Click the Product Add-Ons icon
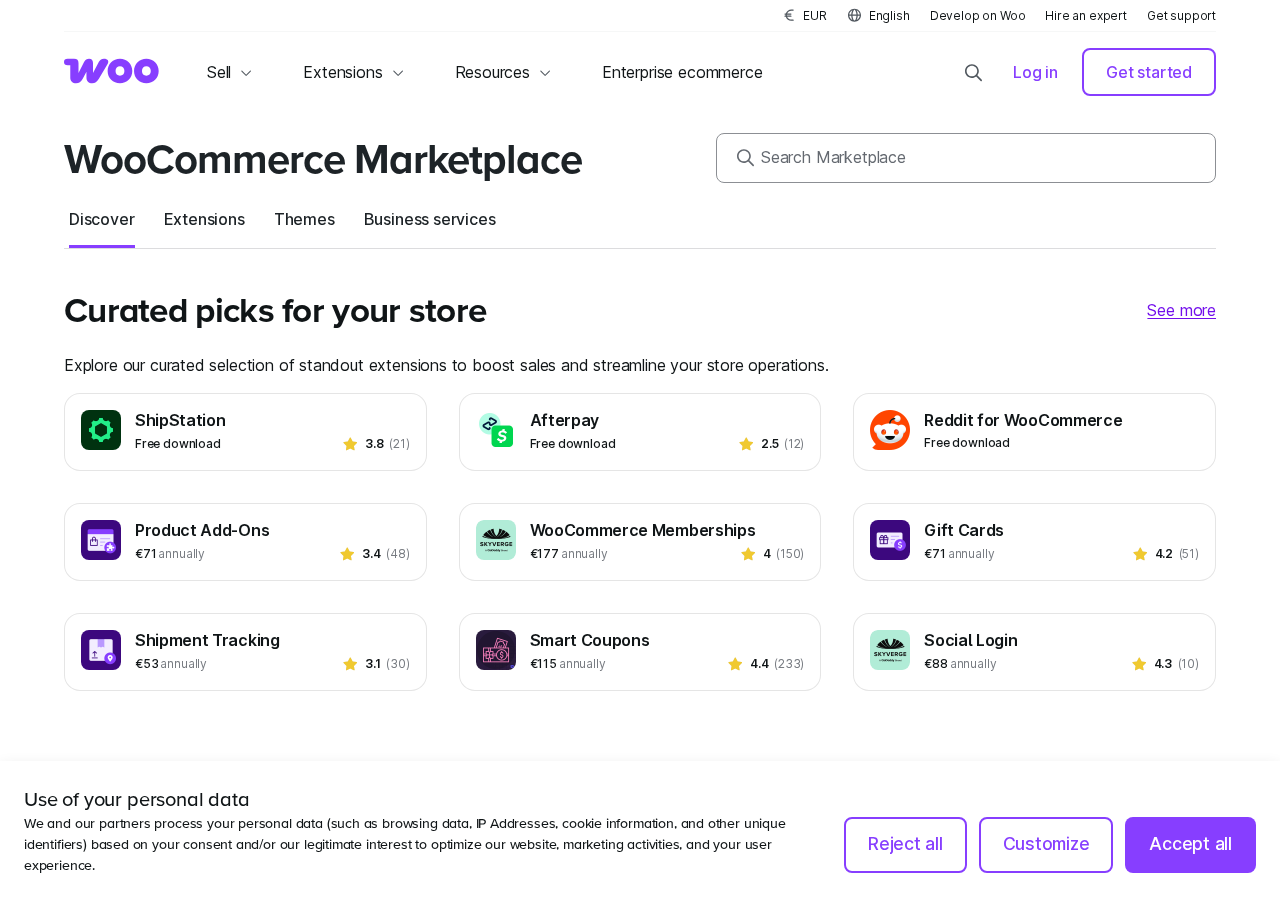 101,540
